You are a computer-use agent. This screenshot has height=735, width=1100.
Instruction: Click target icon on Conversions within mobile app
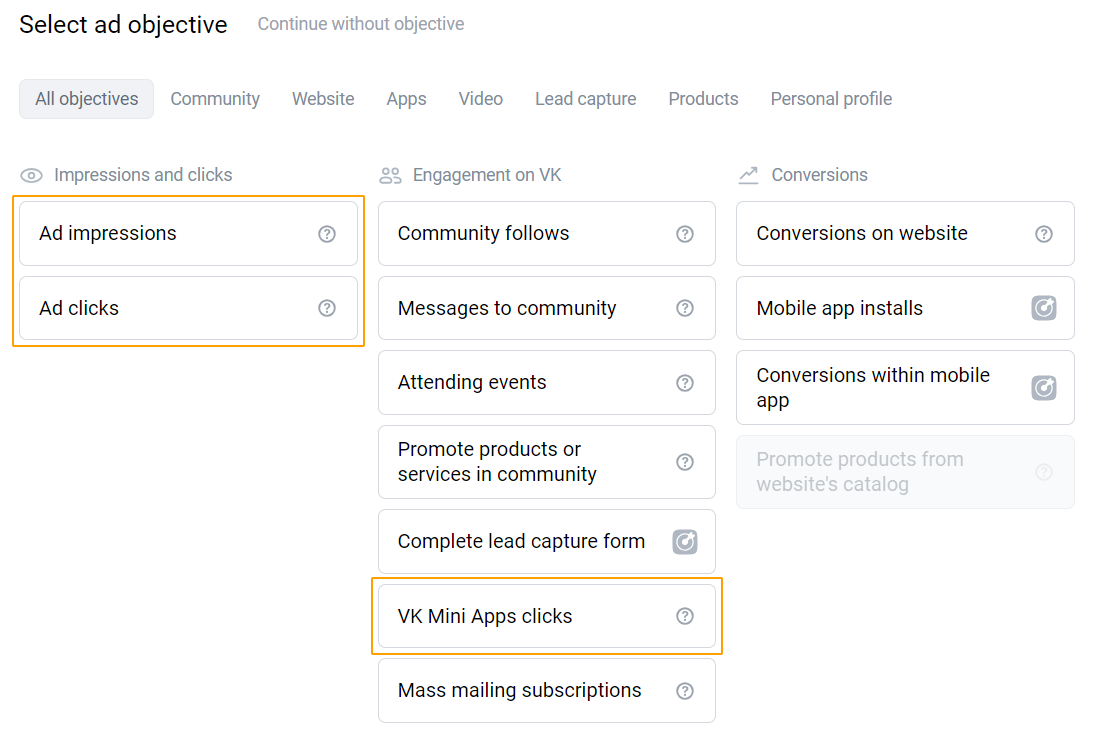(1044, 388)
